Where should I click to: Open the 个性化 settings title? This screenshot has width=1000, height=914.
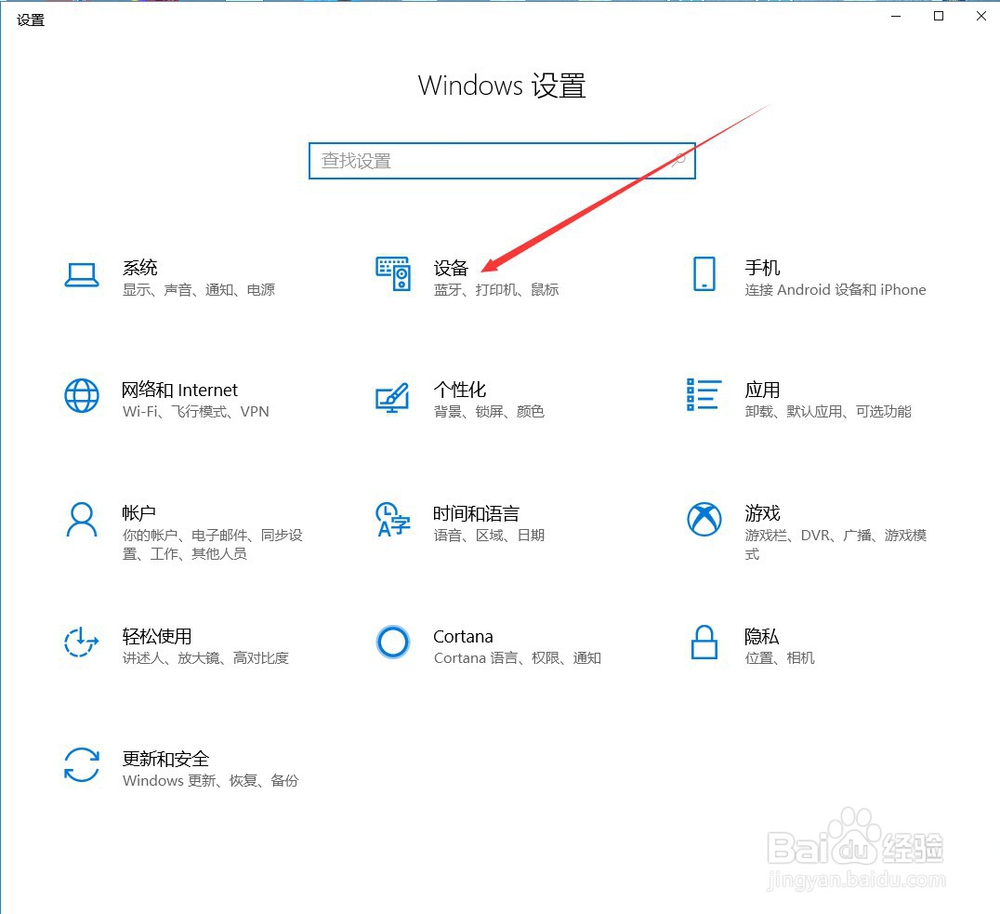460,390
